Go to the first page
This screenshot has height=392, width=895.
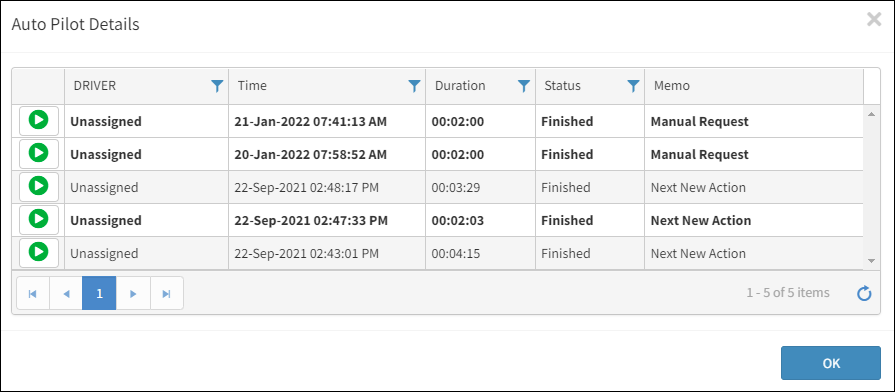click(x=33, y=293)
